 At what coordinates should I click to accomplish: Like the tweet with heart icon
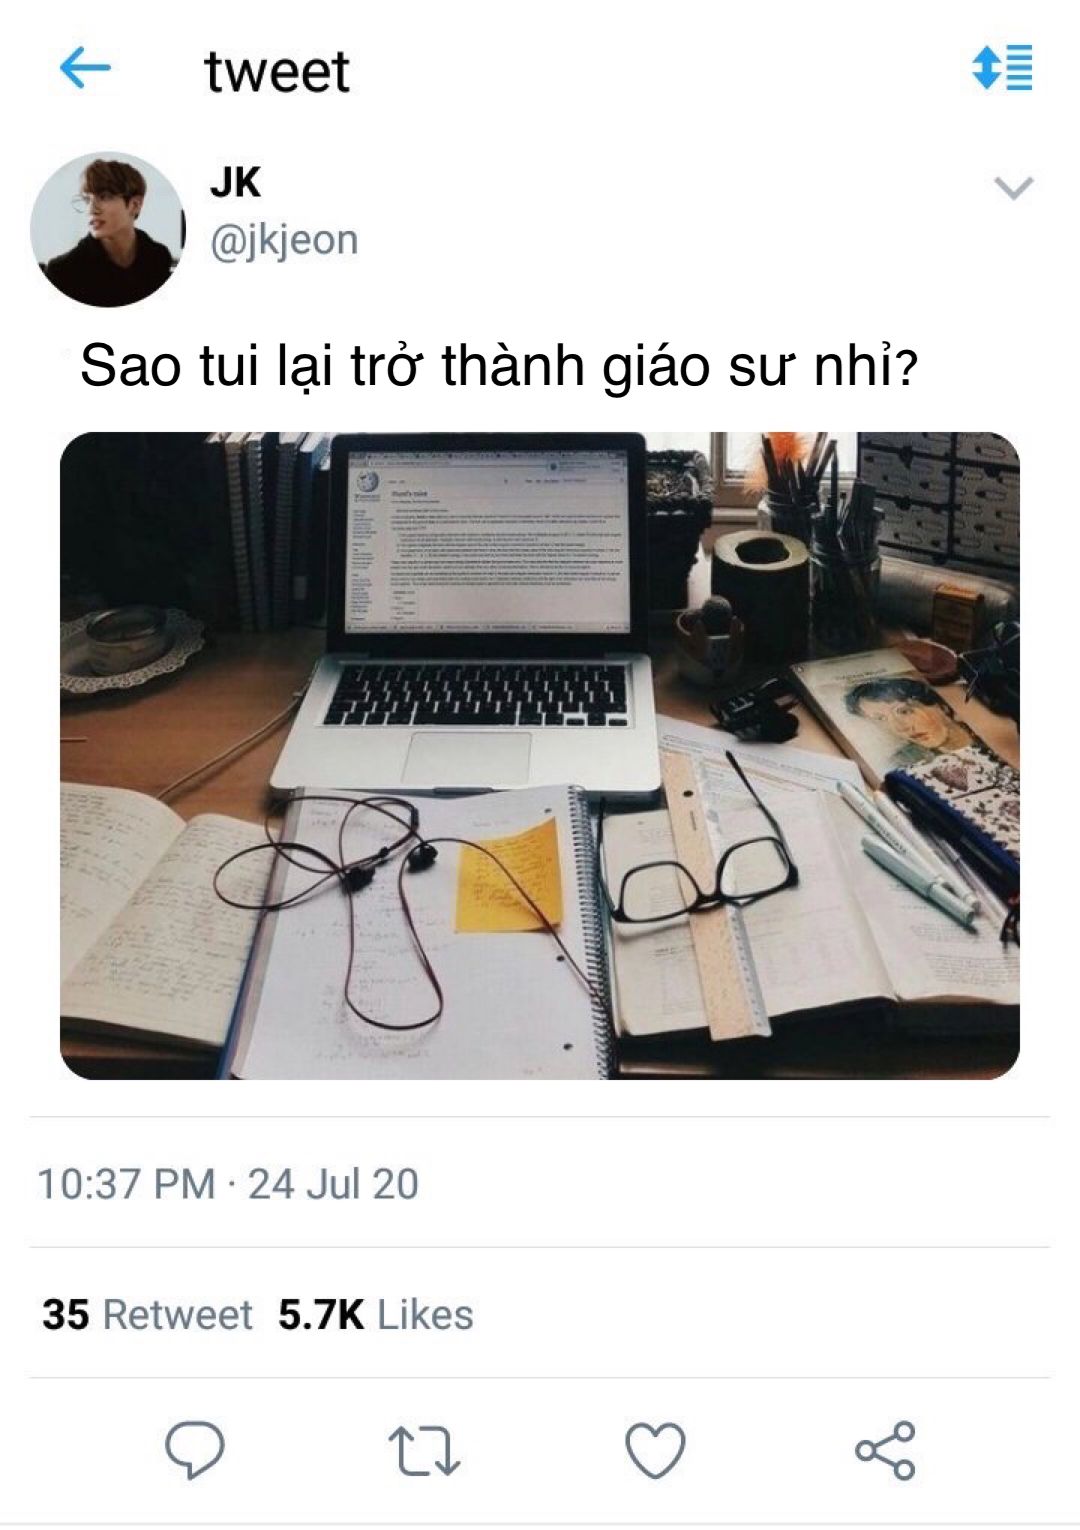pyautogui.click(x=655, y=1450)
